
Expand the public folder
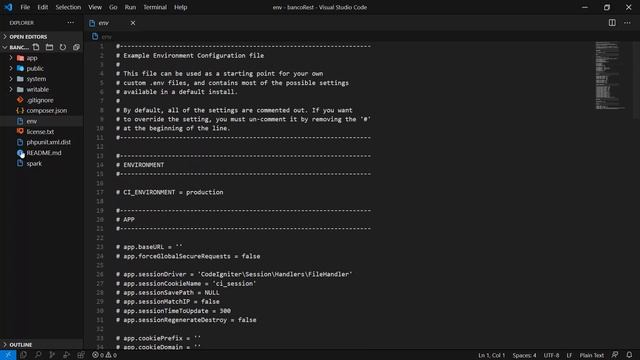[x=11, y=69]
